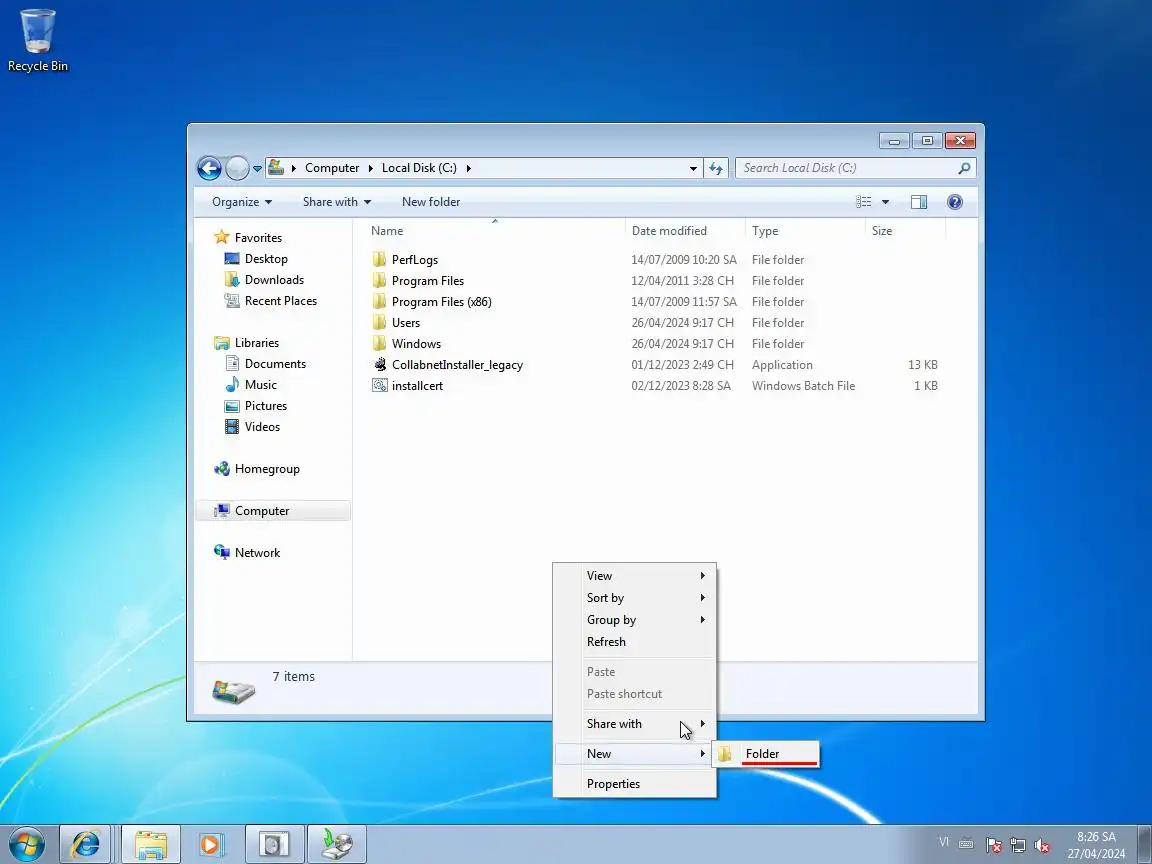The width and height of the screenshot is (1152, 864).
Task: Click Local Disk (C:) breadcrumb segment
Action: [419, 168]
